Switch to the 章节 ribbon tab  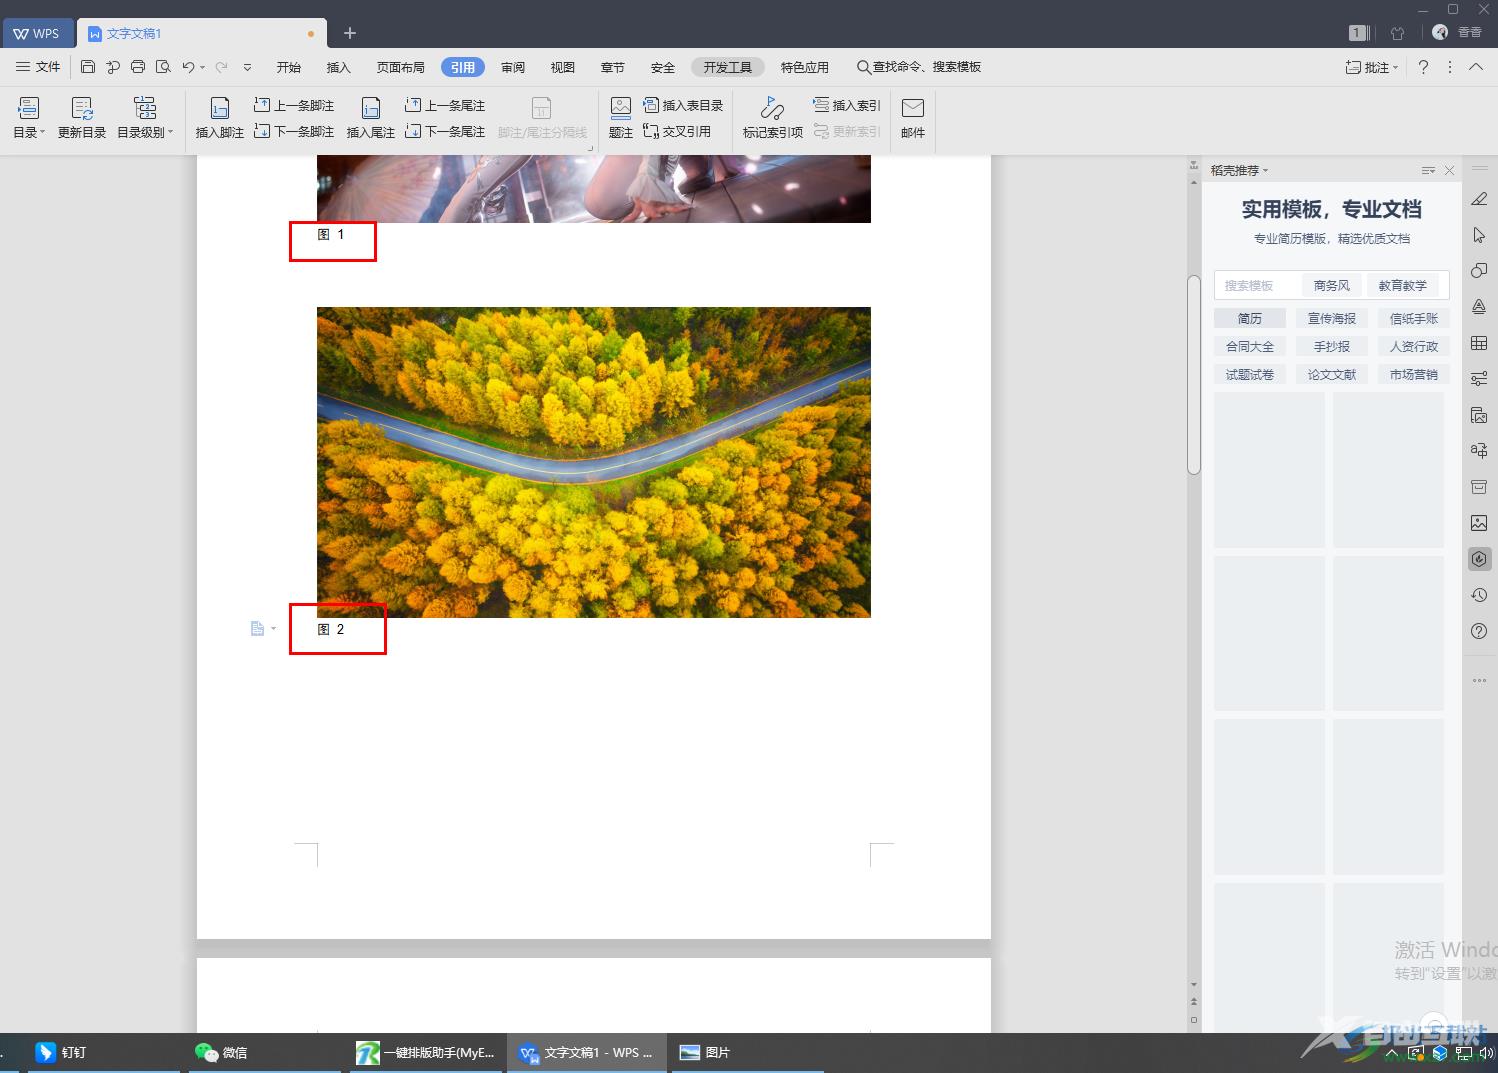pyautogui.click(x=613, y=67)
